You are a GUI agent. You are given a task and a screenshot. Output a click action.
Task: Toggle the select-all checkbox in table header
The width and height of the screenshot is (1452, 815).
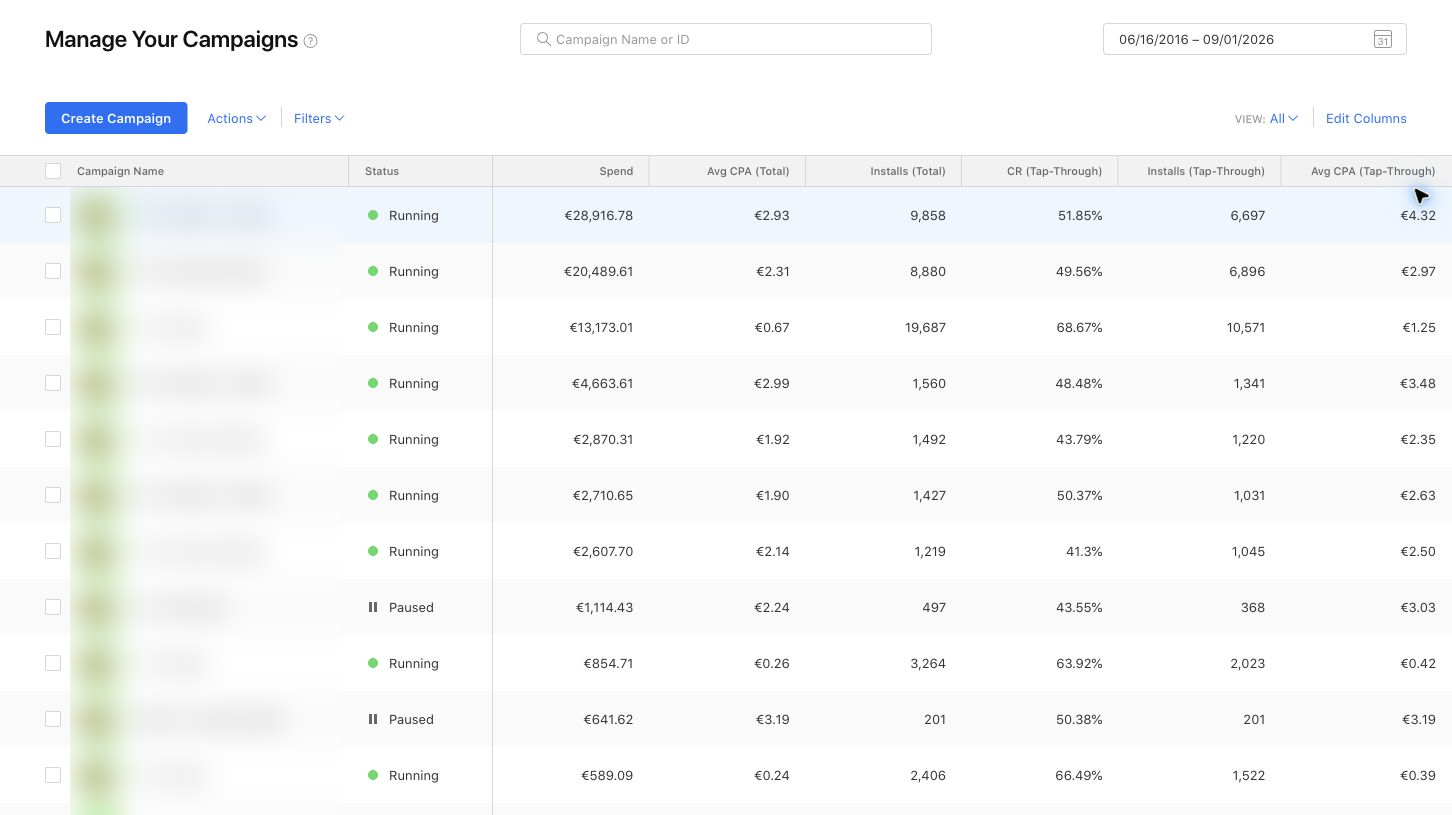53,171
